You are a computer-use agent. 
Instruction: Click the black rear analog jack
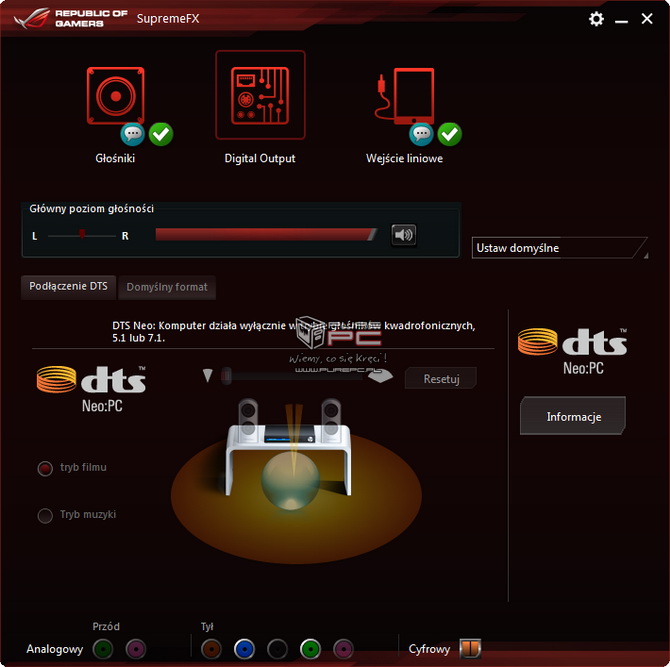(277, 649)
